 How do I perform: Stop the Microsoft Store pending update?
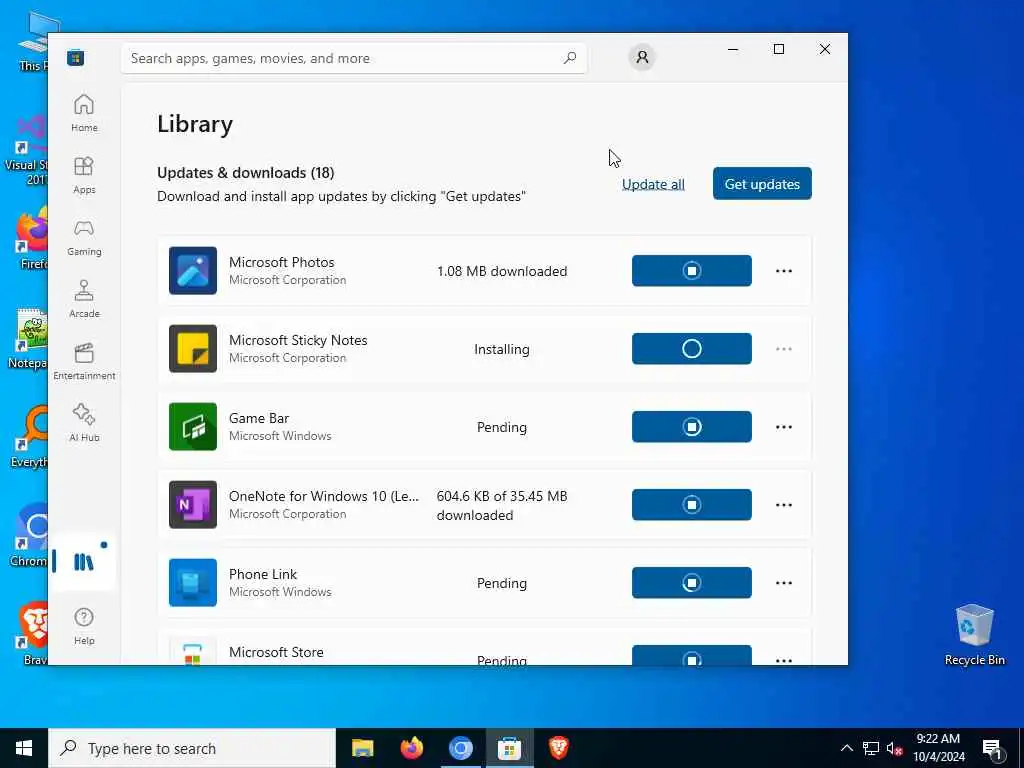[692, 655]
